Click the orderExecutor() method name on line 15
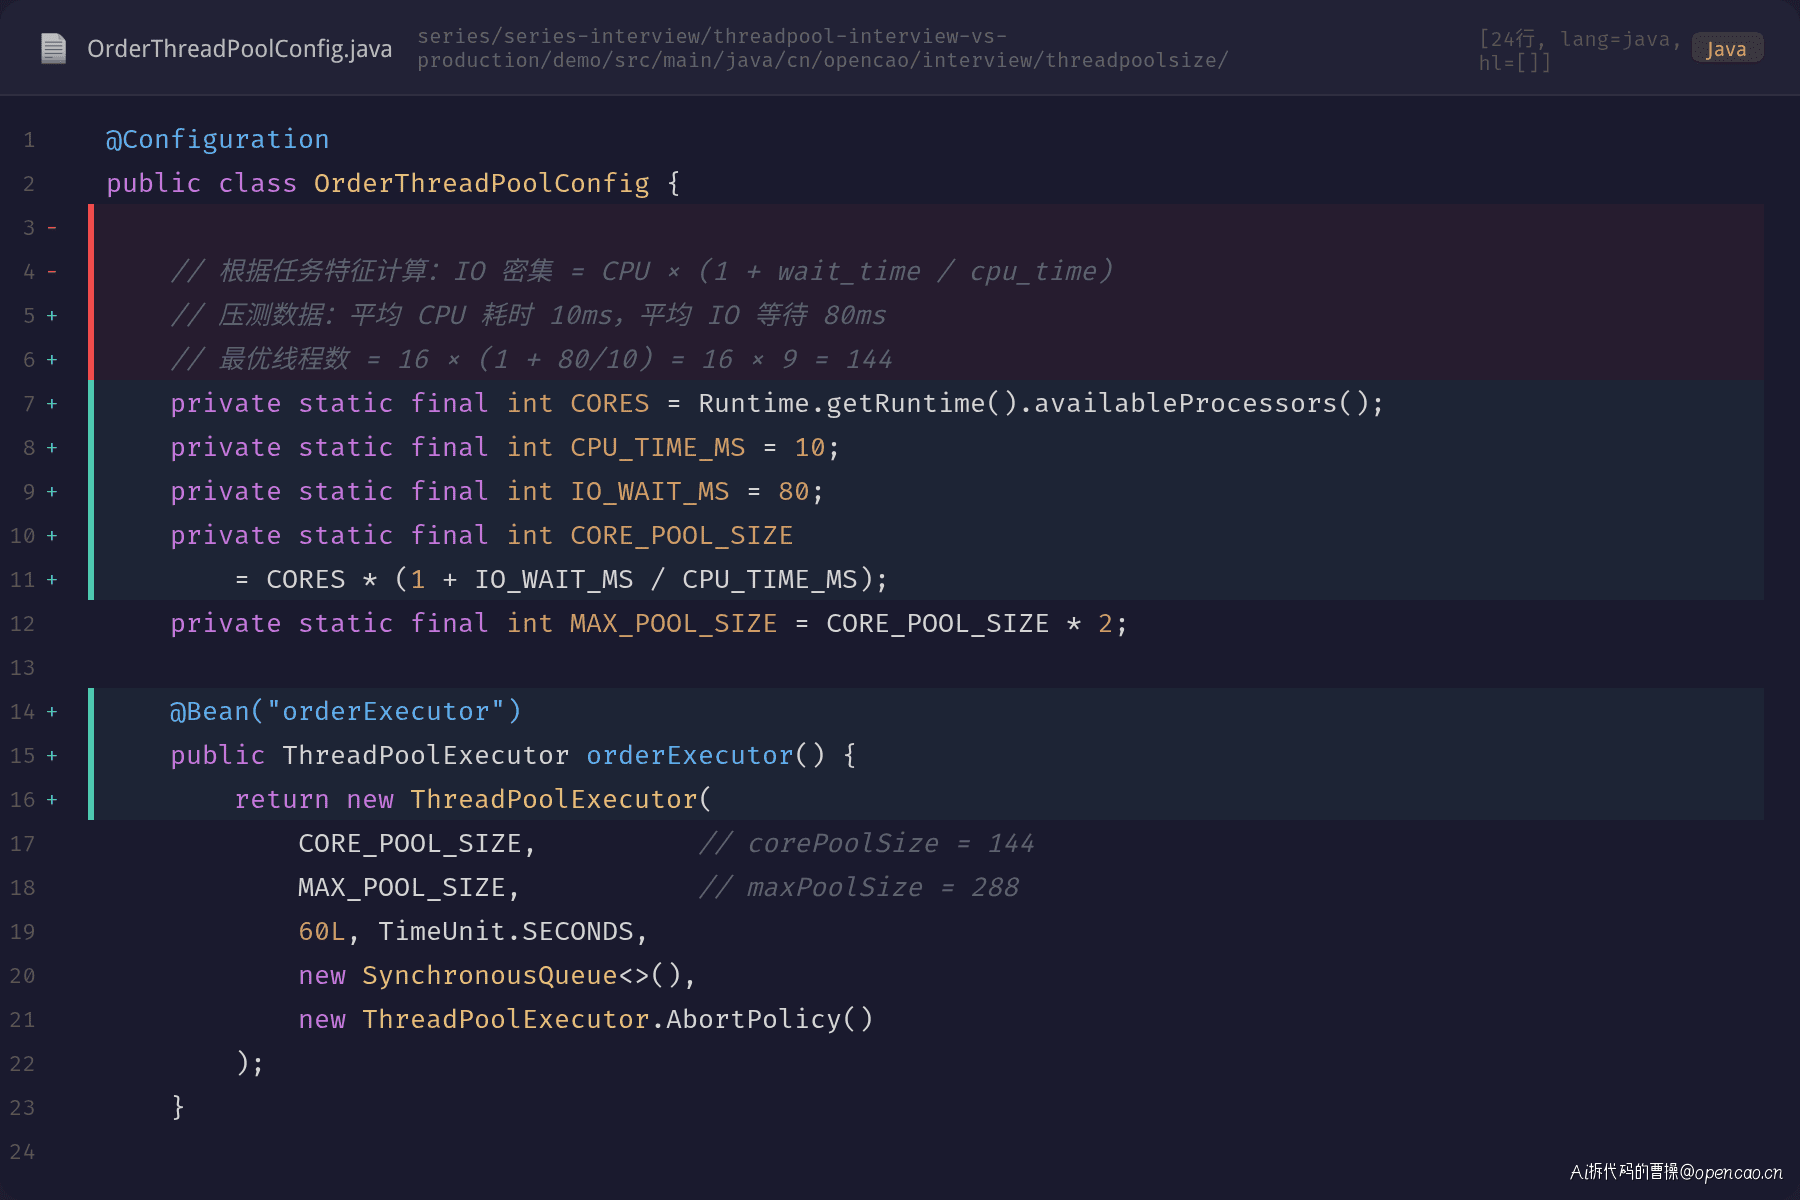1800x1200 pixels. pyautogui.click(x=689, y=755)
